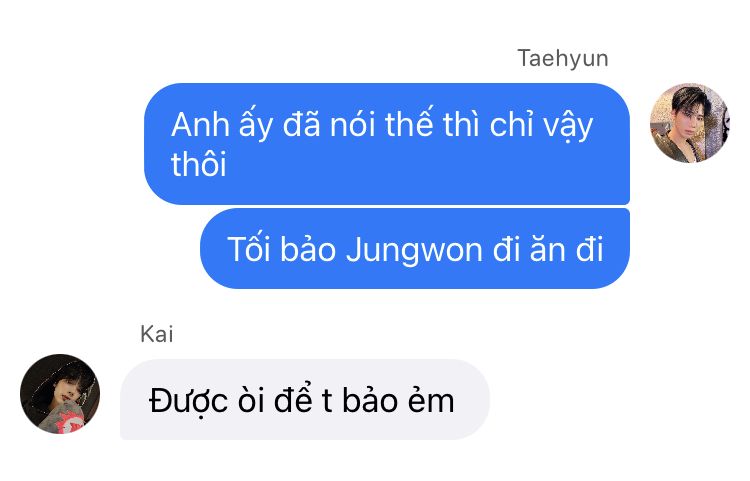The width and height of the screenshot is (750, 481).
Task: Select Kai's message 'Được òi để t bảo ẻm'
Action: [305, 400]
